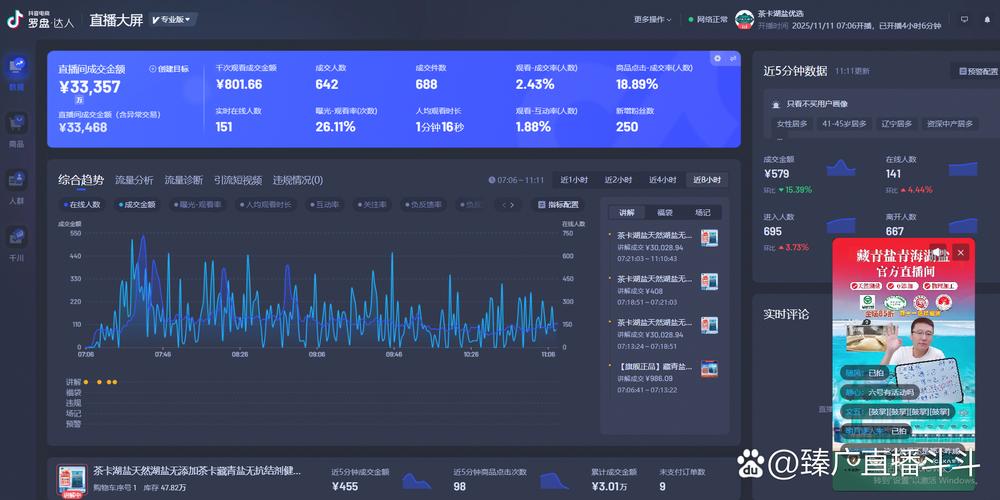
Task: Select the 福袋 tab in side panel
Action: click(x=665, y=212)
